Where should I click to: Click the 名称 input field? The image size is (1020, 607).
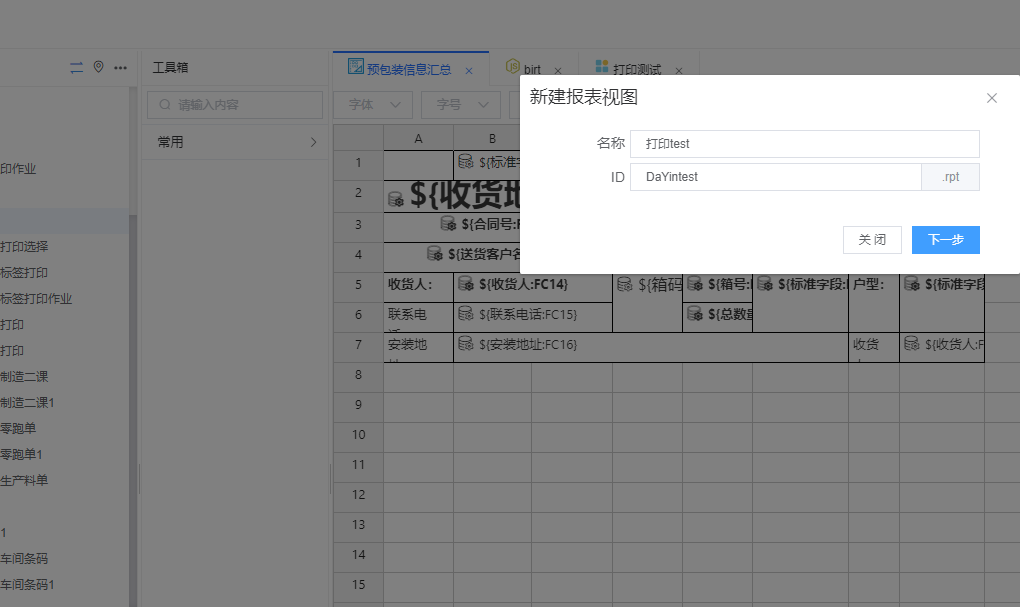pyautogui.click(x=804, y=144)
